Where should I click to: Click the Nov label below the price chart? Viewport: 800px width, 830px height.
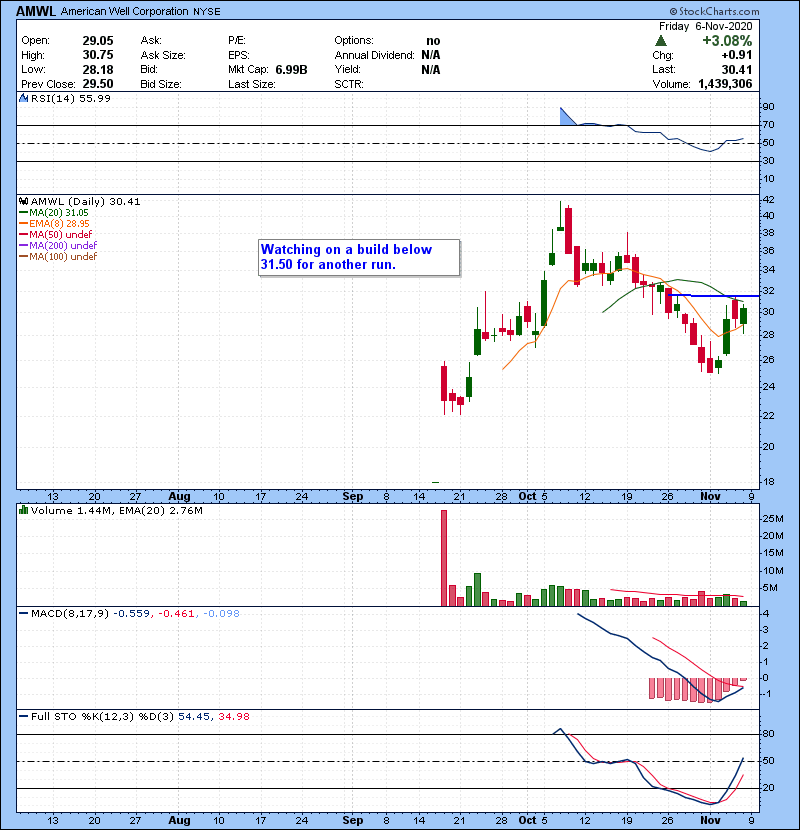(x=710, y=496)
